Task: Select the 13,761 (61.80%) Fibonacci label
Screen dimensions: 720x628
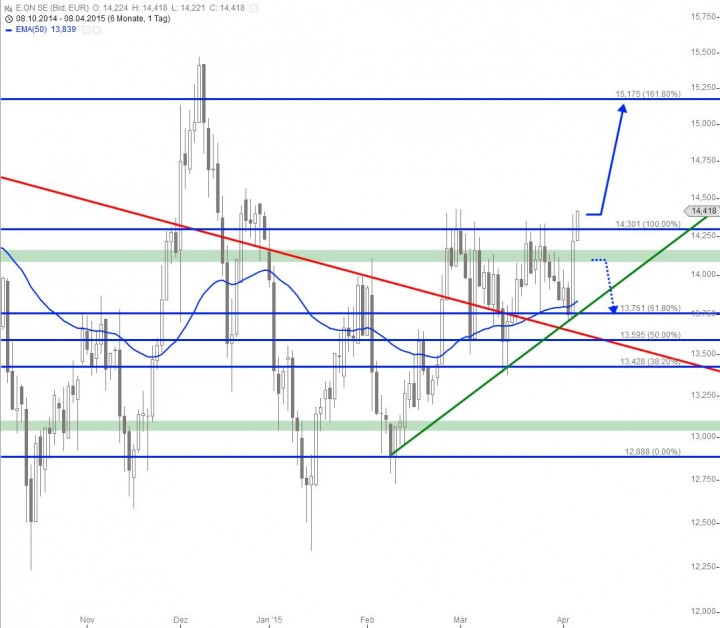Action: pyautogui.click(x=650, y=308)
